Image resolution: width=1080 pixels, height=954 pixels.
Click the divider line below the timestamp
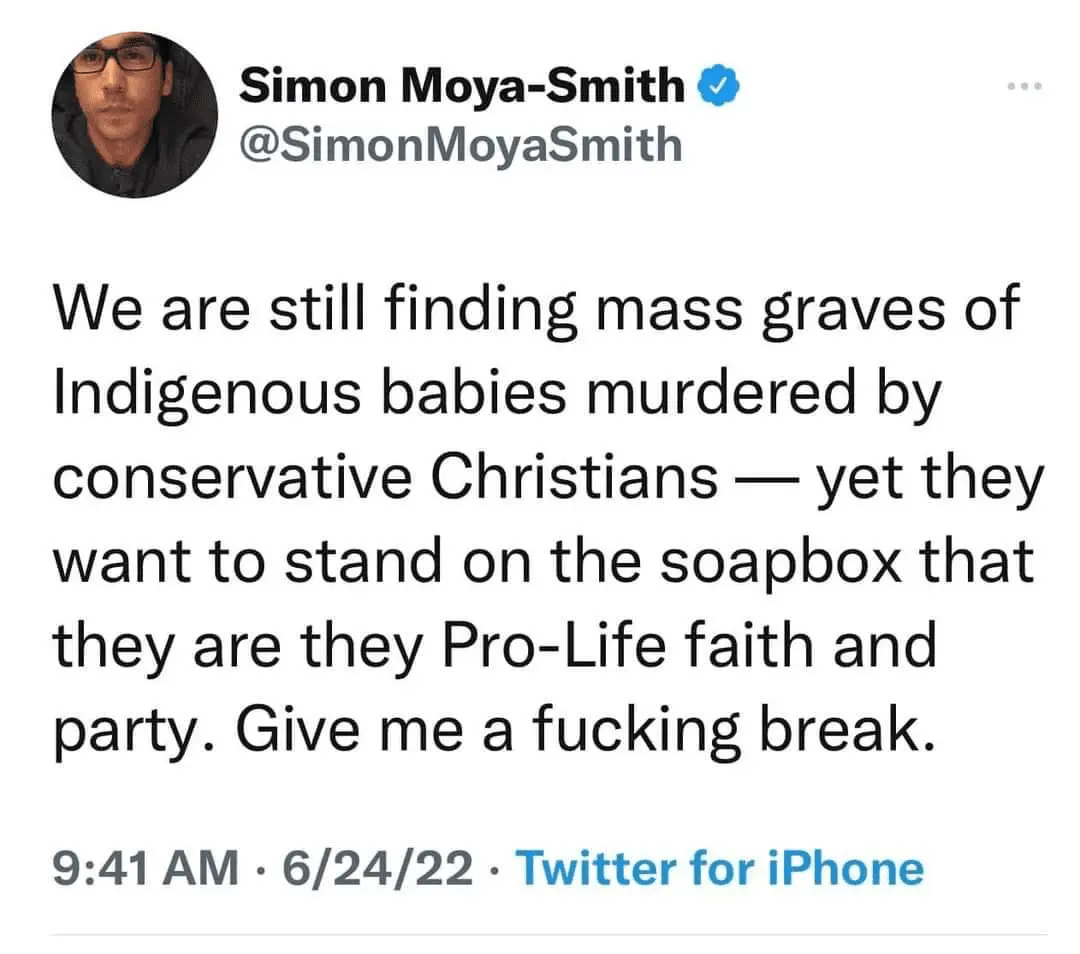tap(548, 936)
